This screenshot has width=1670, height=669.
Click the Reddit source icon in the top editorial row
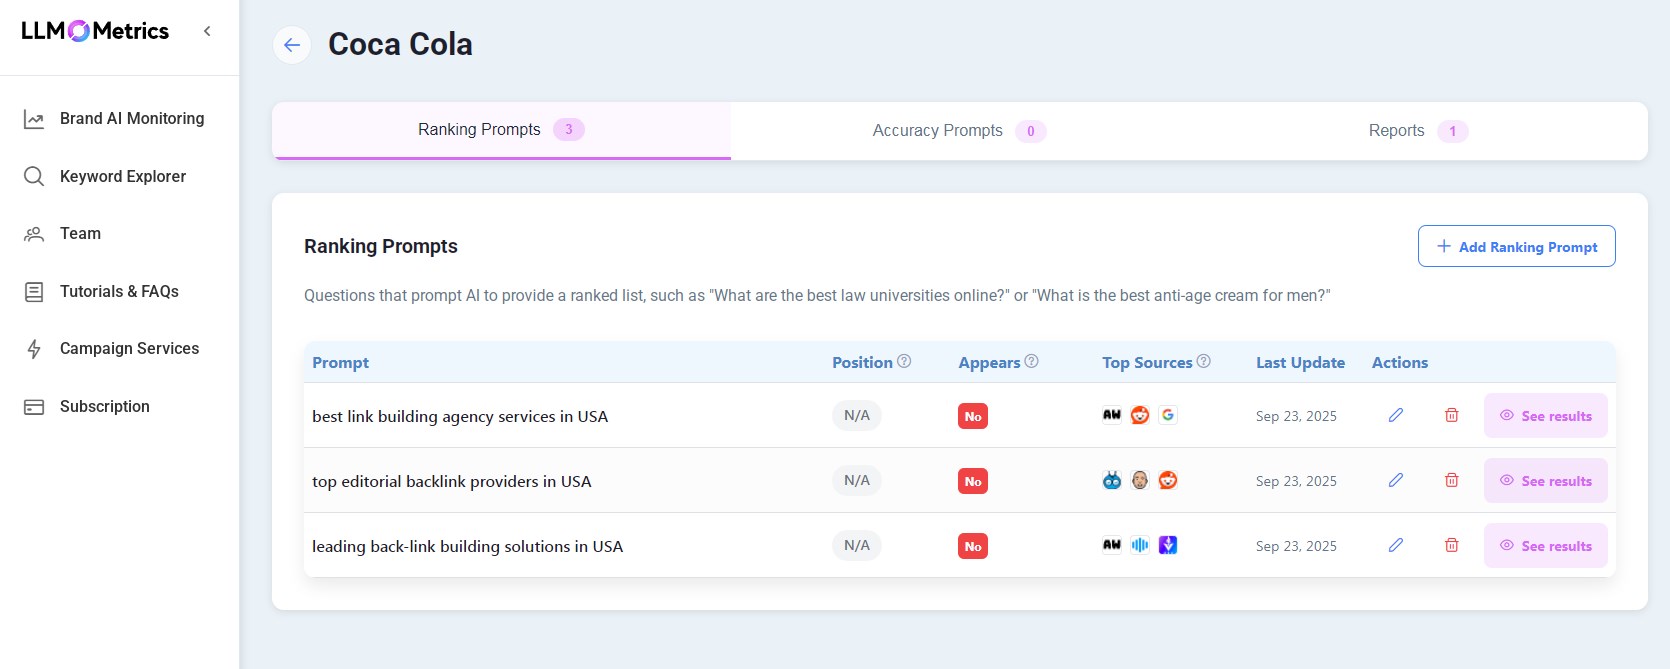[1168, 480]
